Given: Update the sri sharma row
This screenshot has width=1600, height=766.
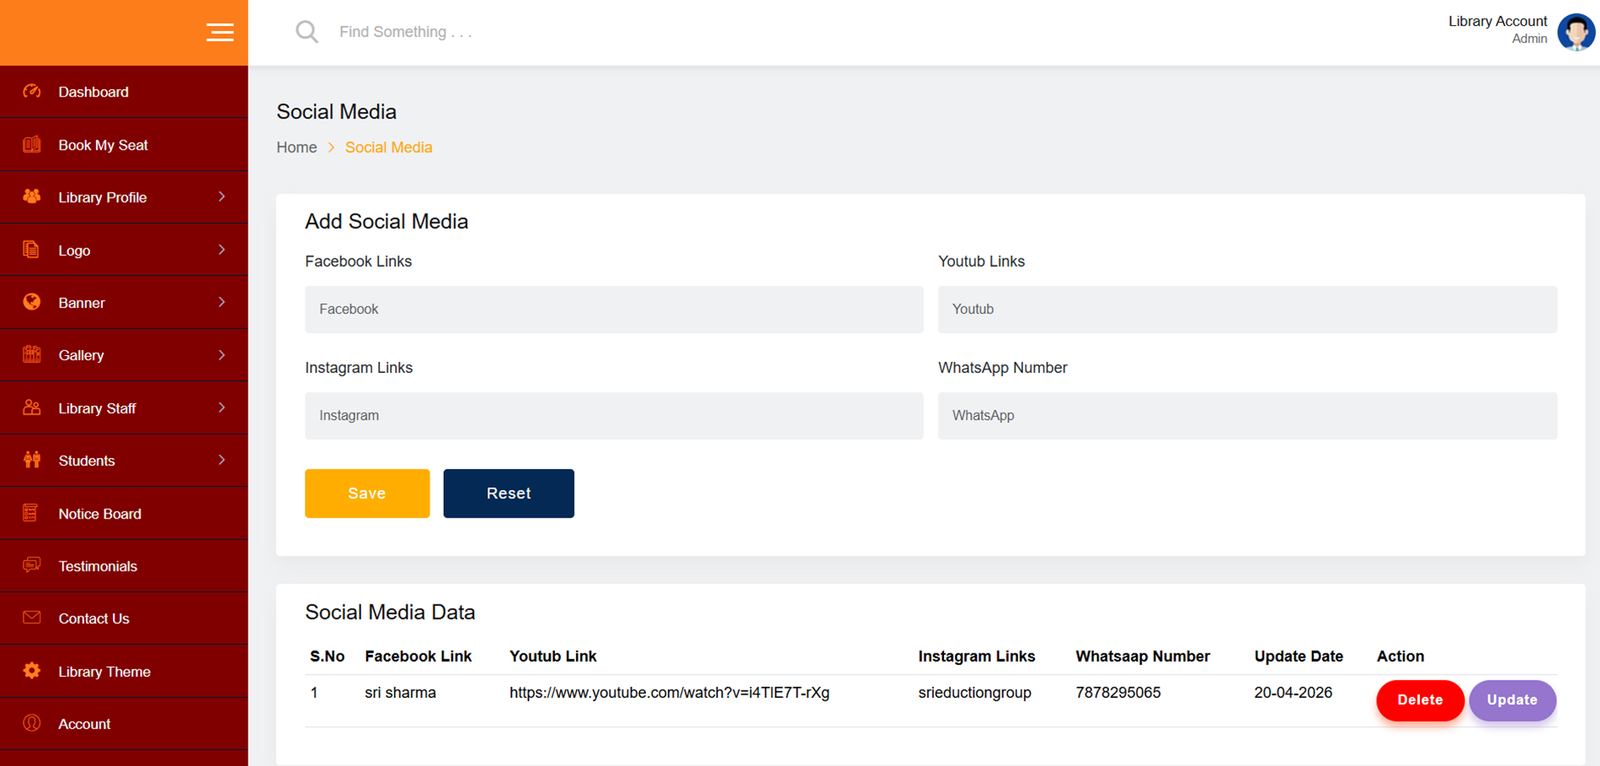Looking at the screenshot, I should pyautogui.click(x=1512, y=700).
